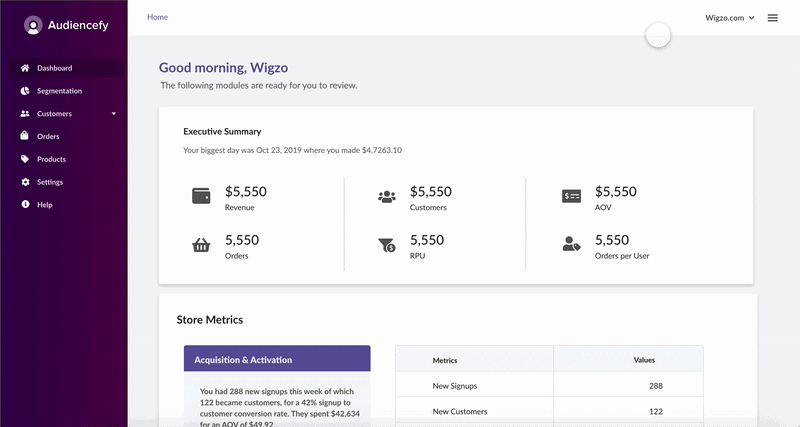Open the Wigzo.com account dropdown

(x=730, y=18)
